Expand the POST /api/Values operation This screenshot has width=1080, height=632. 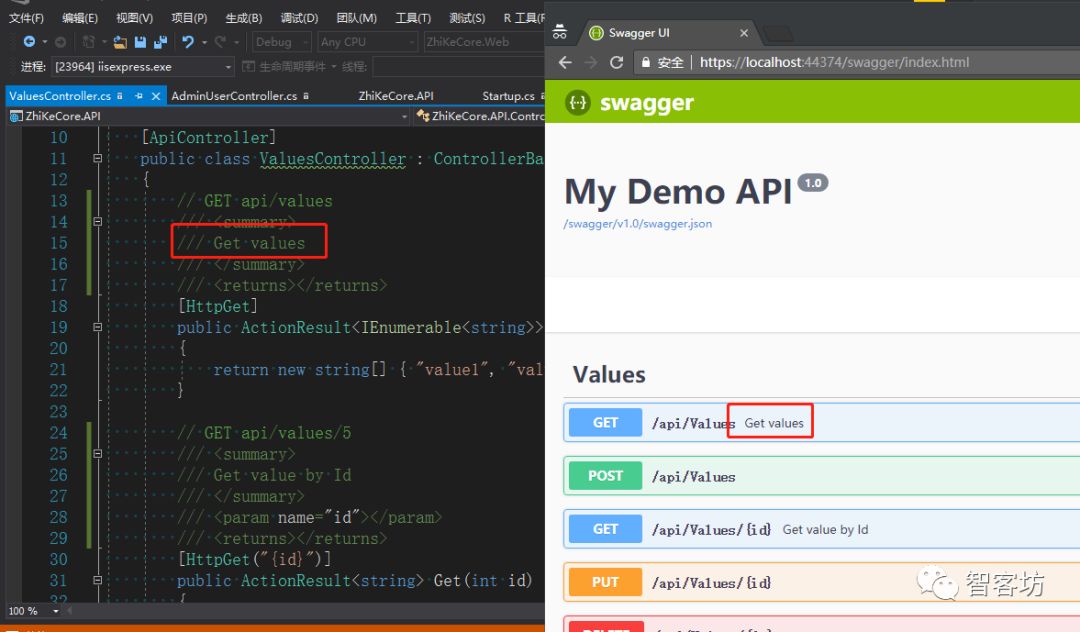tap(822, 476)
